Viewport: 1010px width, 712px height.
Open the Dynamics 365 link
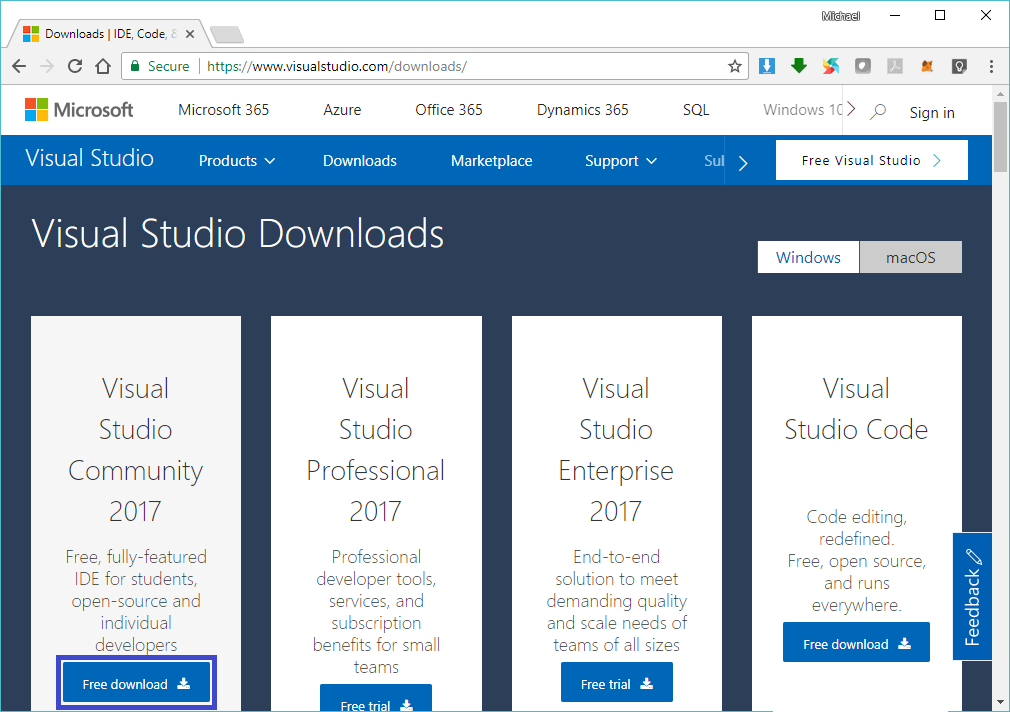pyautogui.click(x=582, y=110)
